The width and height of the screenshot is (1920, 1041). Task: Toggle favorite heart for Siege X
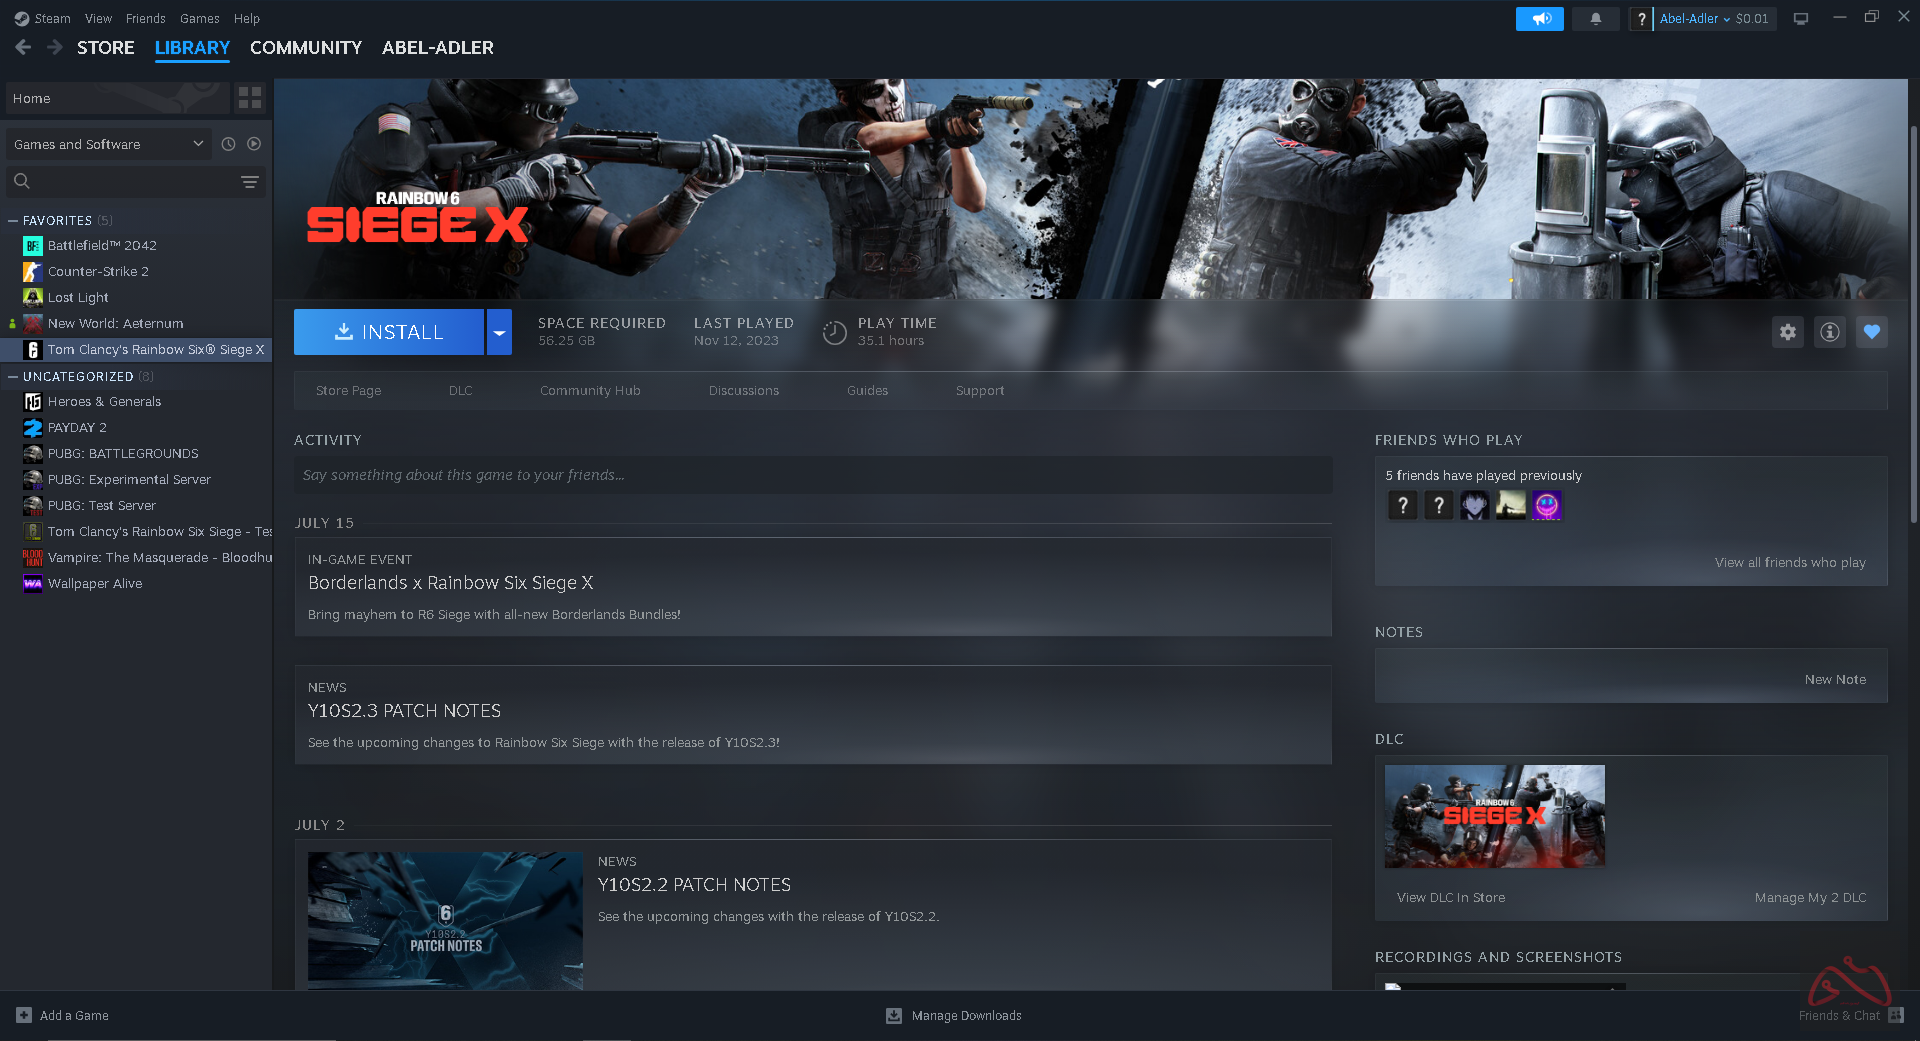pyautogui.click(x=1871, y=332)
